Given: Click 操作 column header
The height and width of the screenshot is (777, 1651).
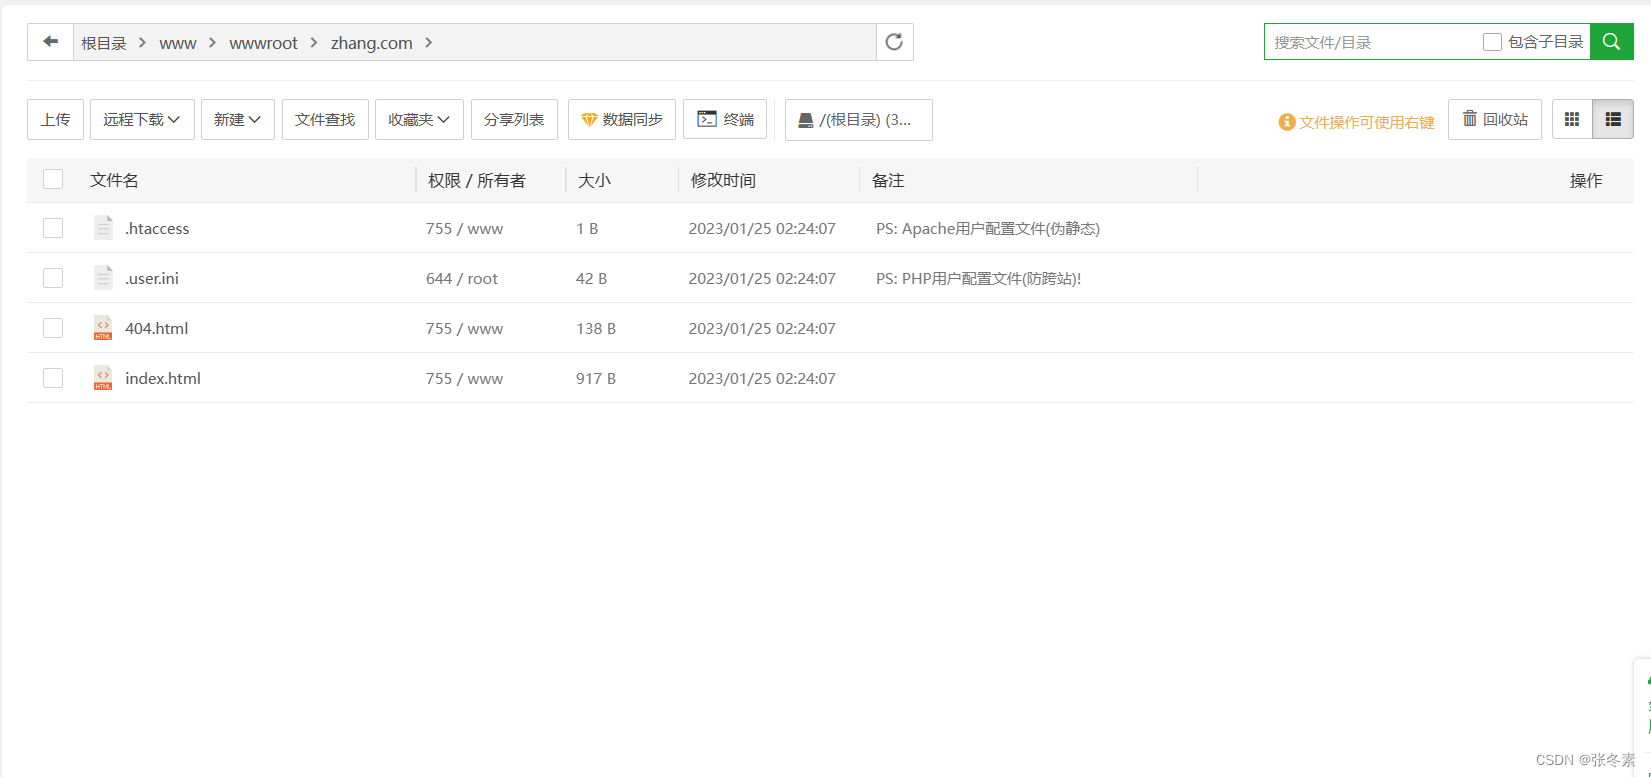Looking at the screenshot, I should pyautogui.click(x=1586, y=180).
